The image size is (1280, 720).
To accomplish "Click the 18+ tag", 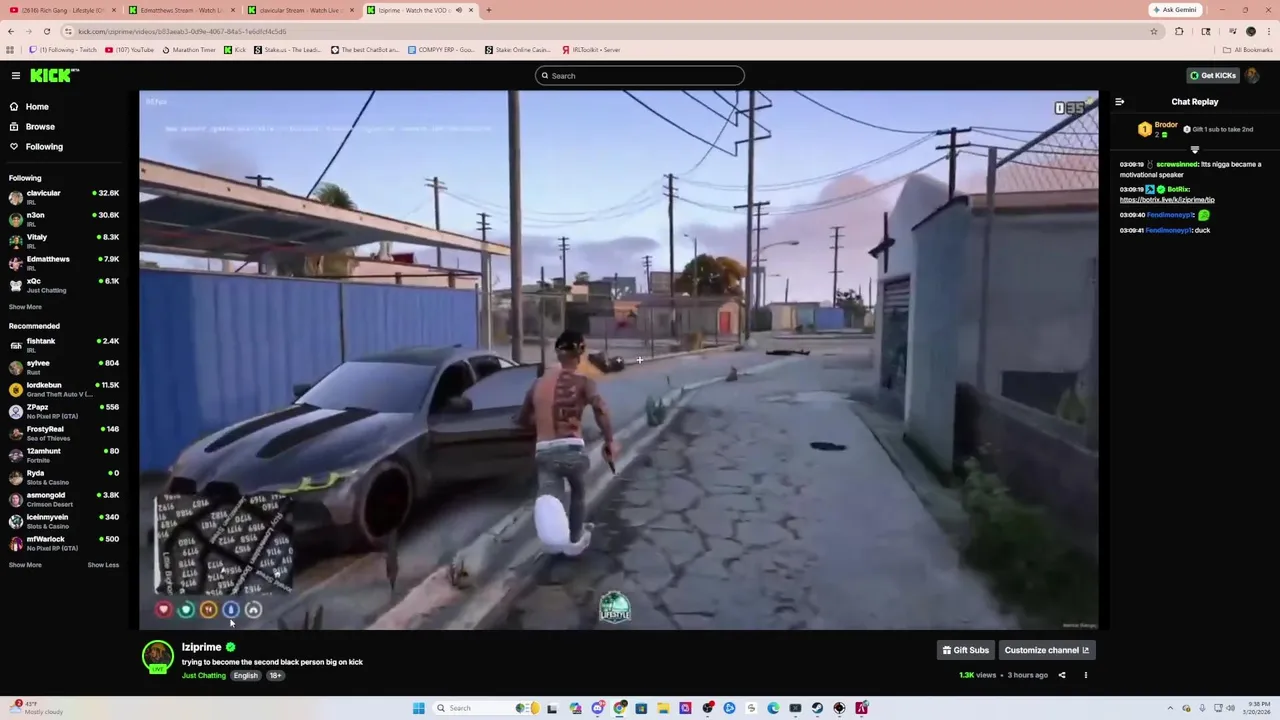I will (275, 675).
